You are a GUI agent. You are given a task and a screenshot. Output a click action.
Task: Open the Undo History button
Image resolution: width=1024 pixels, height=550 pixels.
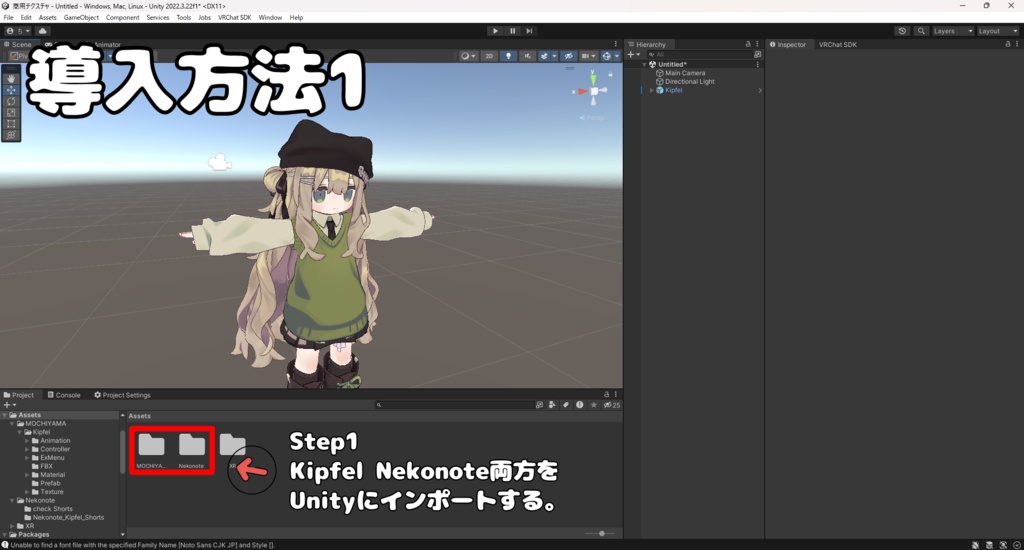click(x=902, y=31)
